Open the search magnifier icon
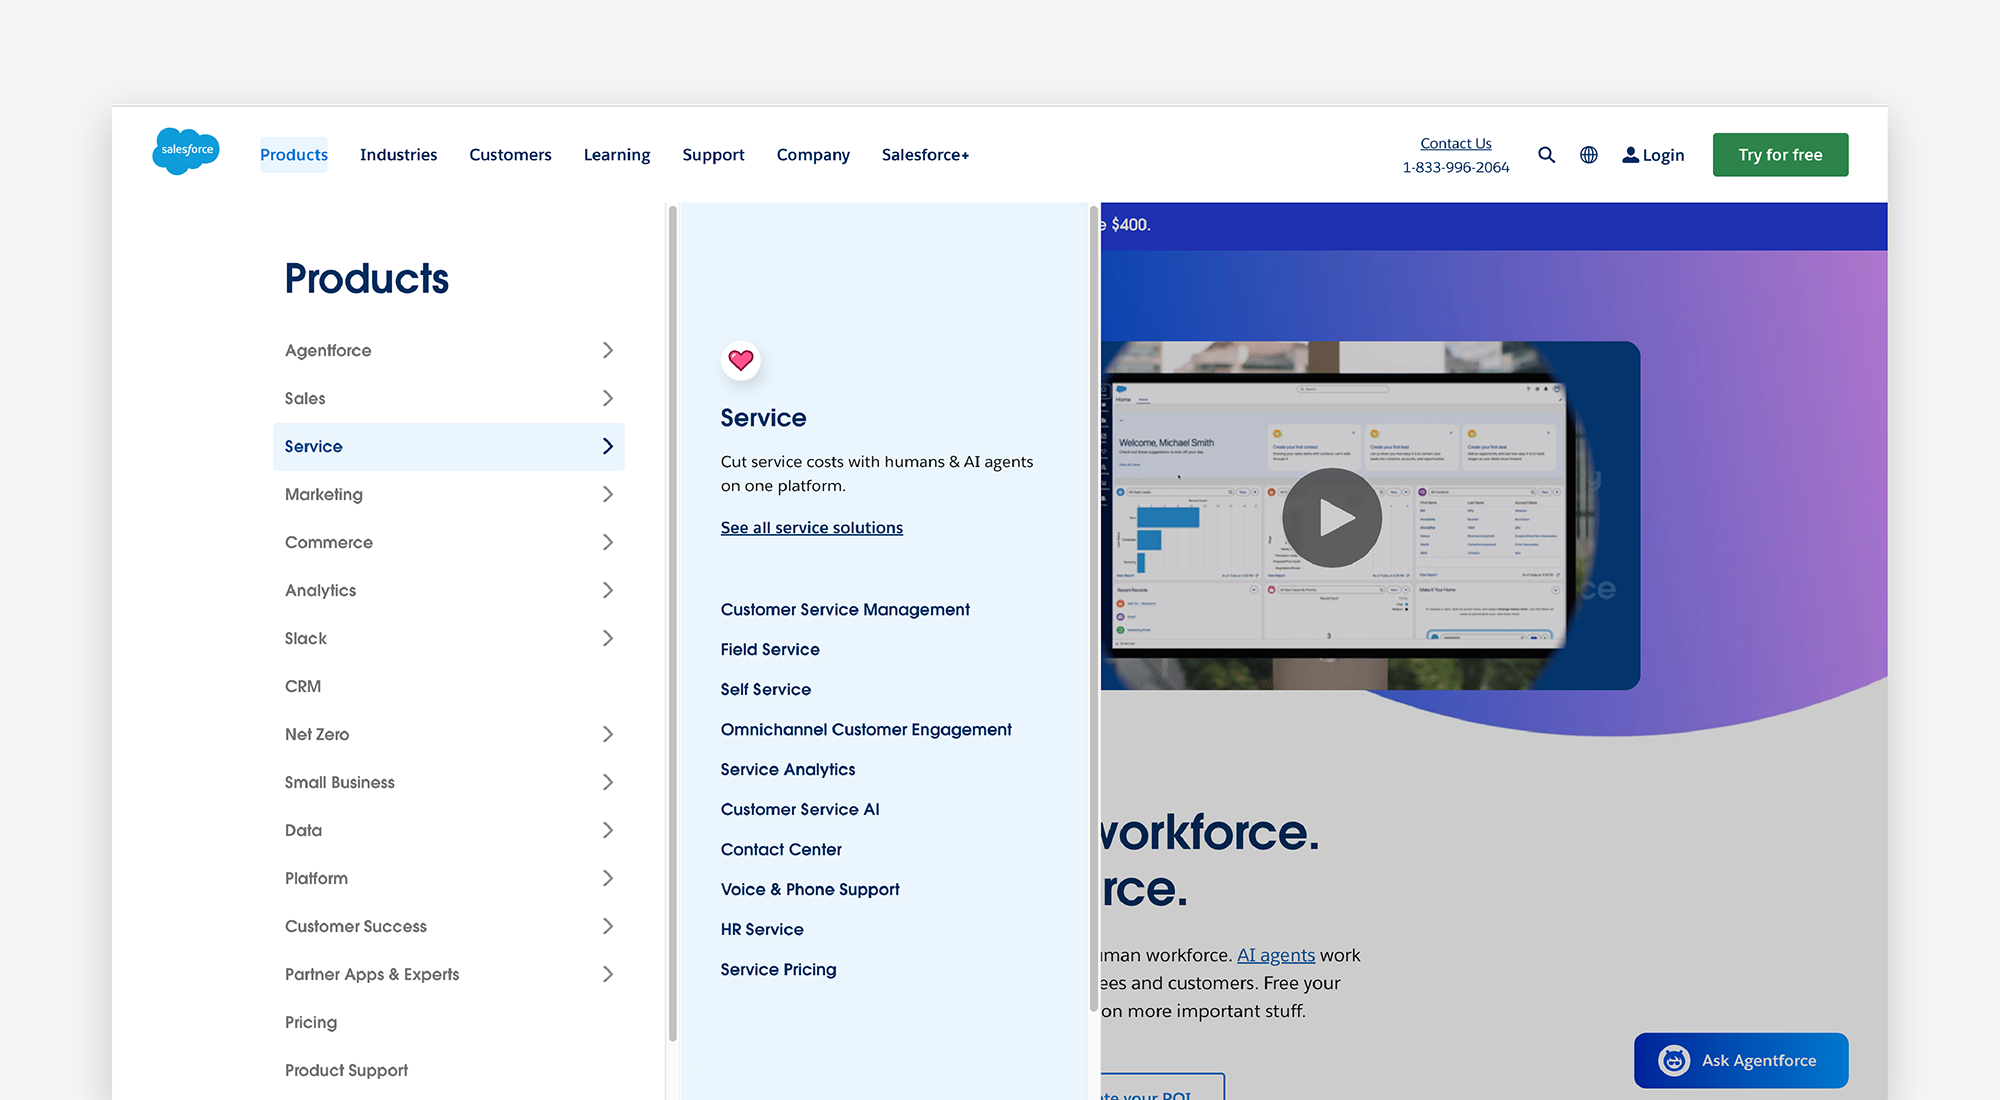 [1546, 155]
